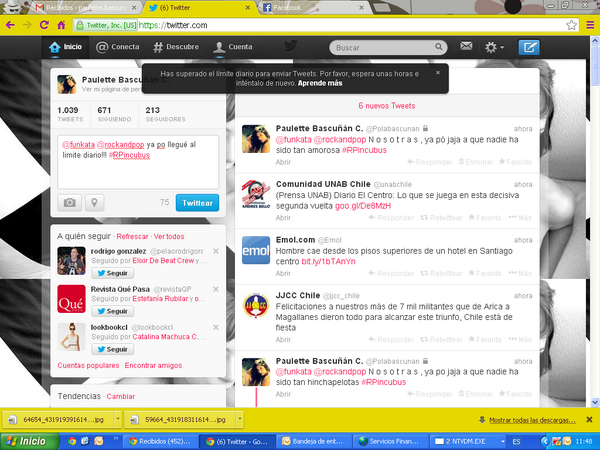600x450 pixels.
Task: Open the Conecta menu item
Action: click(117, 47)
